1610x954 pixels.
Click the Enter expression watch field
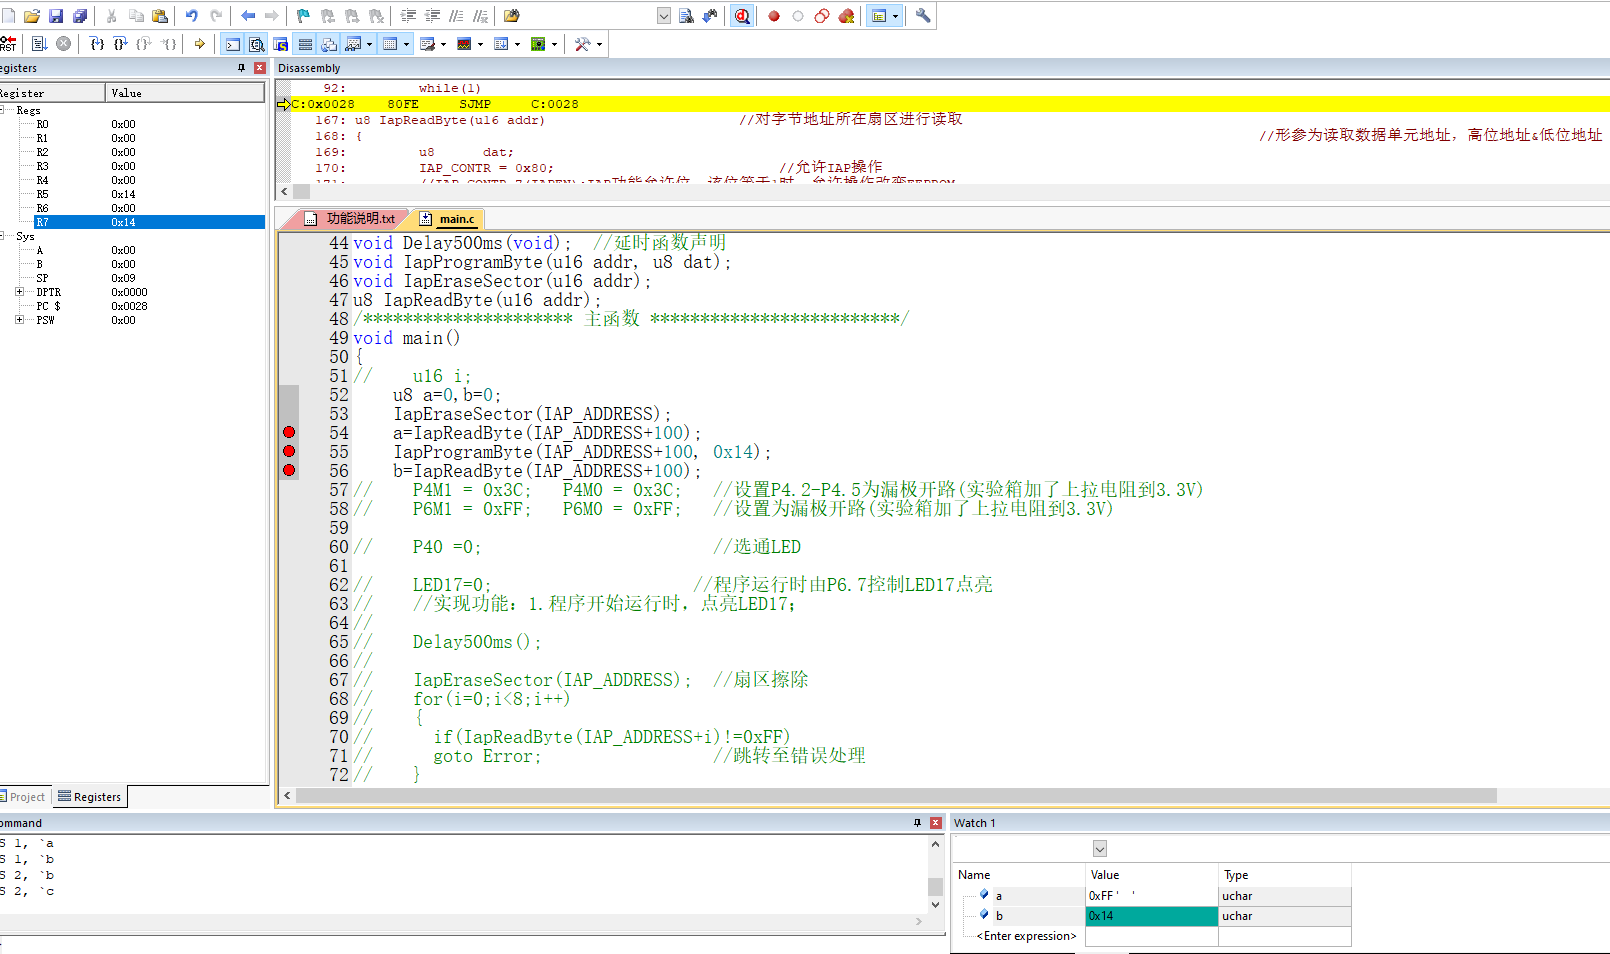pyautogui.click(x=1026, y=936)
